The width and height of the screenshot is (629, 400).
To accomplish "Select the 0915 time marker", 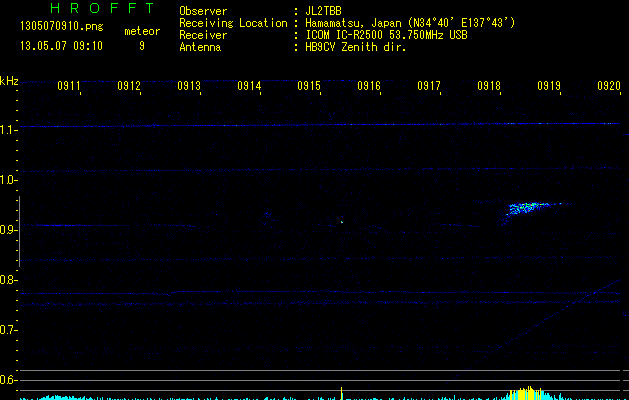I will pyautogui.click(x=309, y=87).
